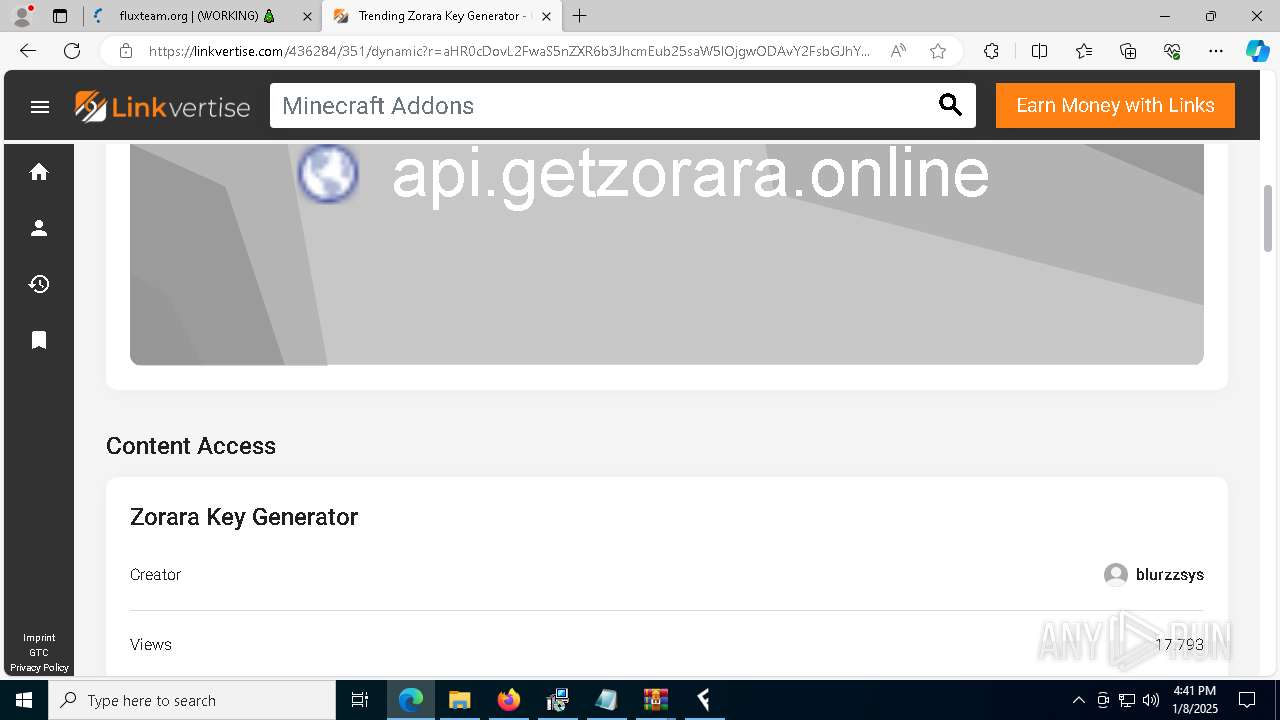Launch Firefox from taskbar
1280x720 pixels.
(509, 700)
